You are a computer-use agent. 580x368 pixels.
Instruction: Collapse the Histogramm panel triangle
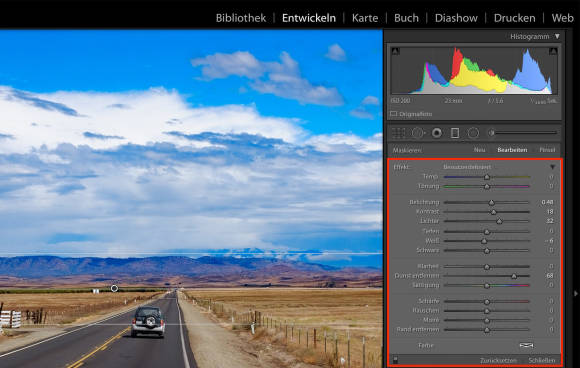point(557,36)
